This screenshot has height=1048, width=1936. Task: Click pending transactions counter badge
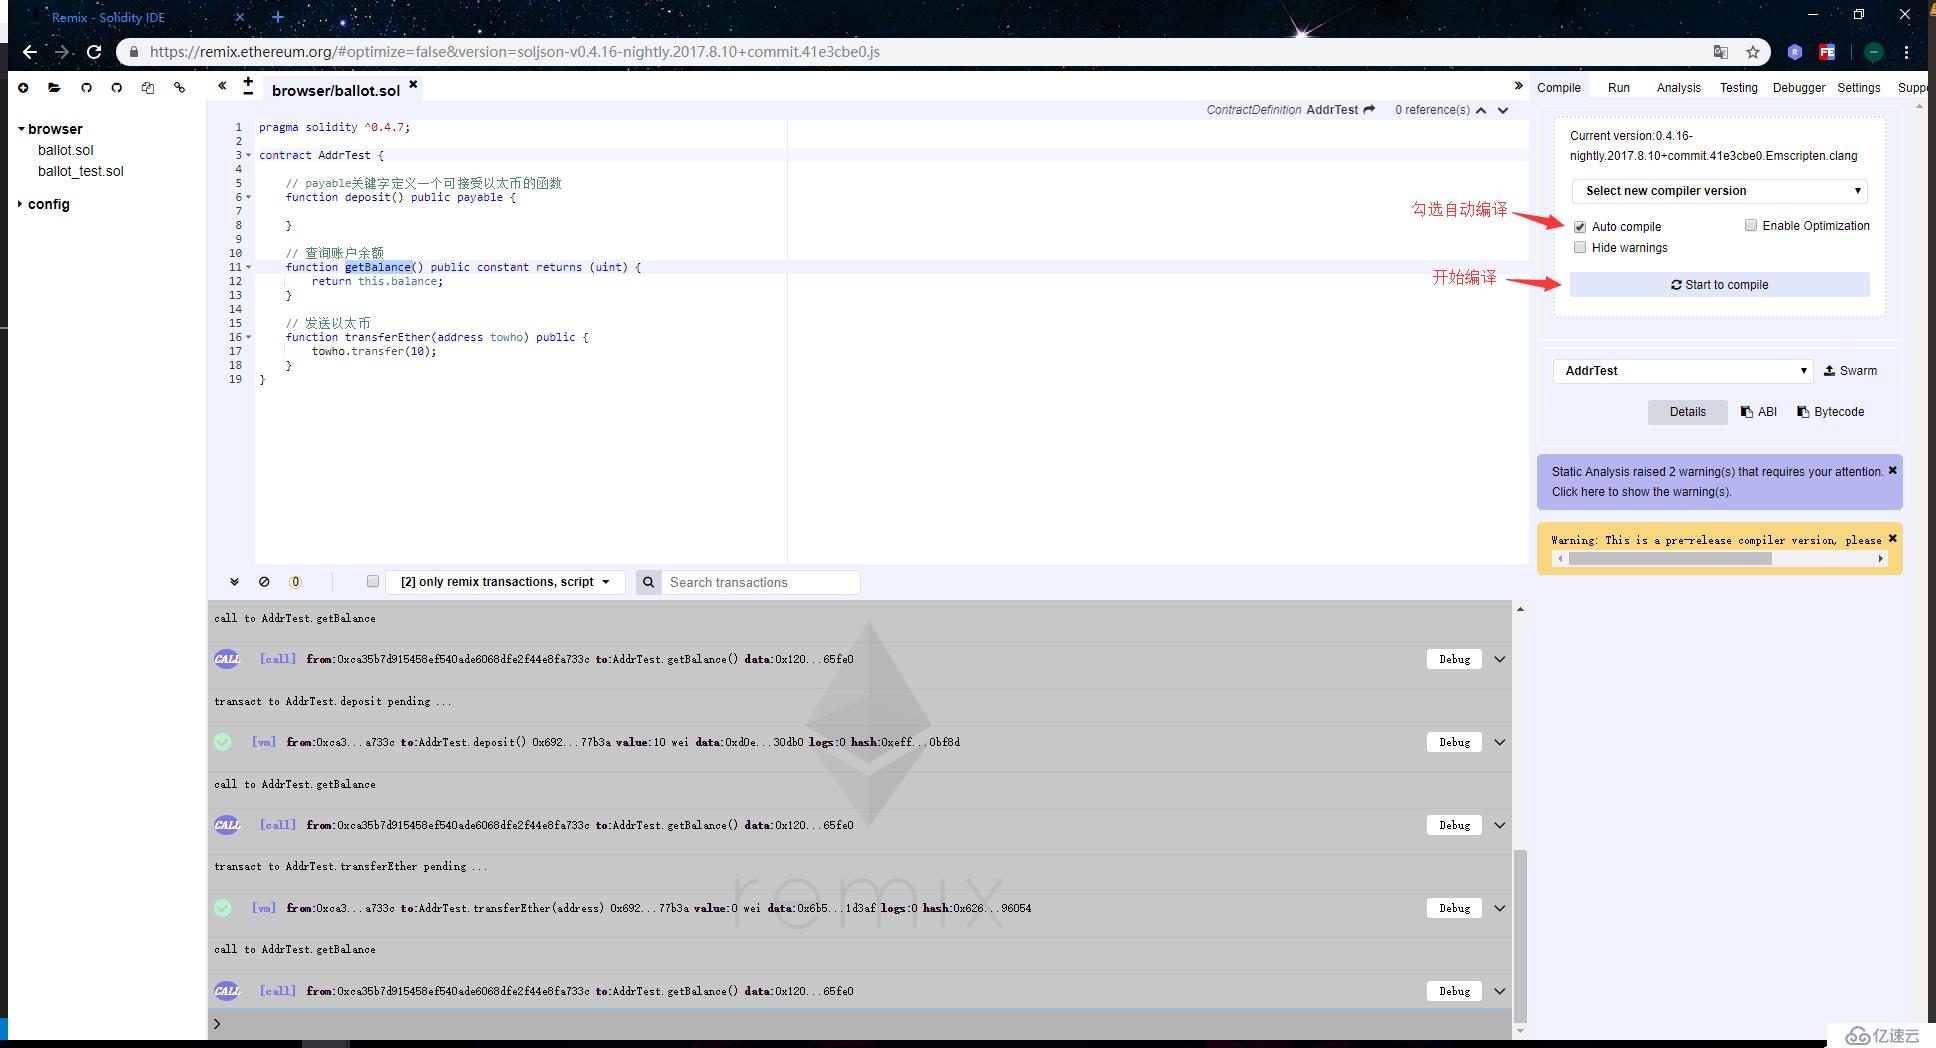[295, 582]
